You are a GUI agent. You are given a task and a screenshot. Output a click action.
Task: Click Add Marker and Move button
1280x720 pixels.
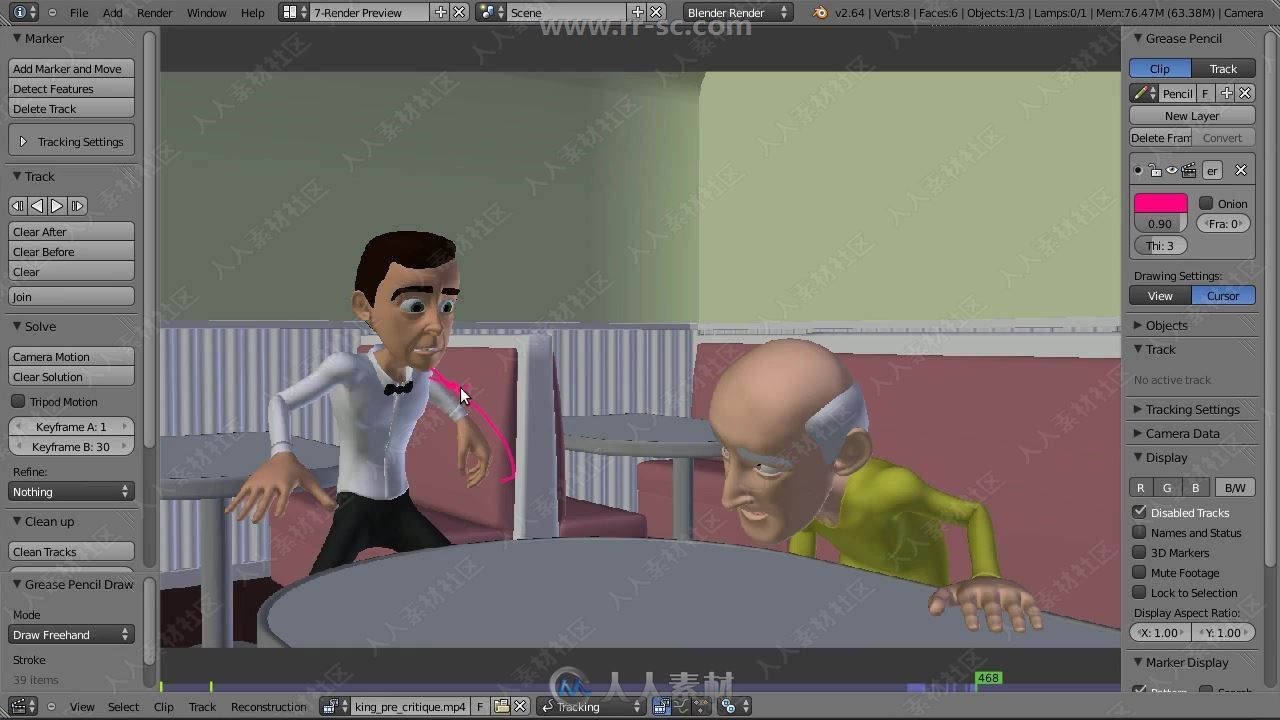click(x=71, y=68)
